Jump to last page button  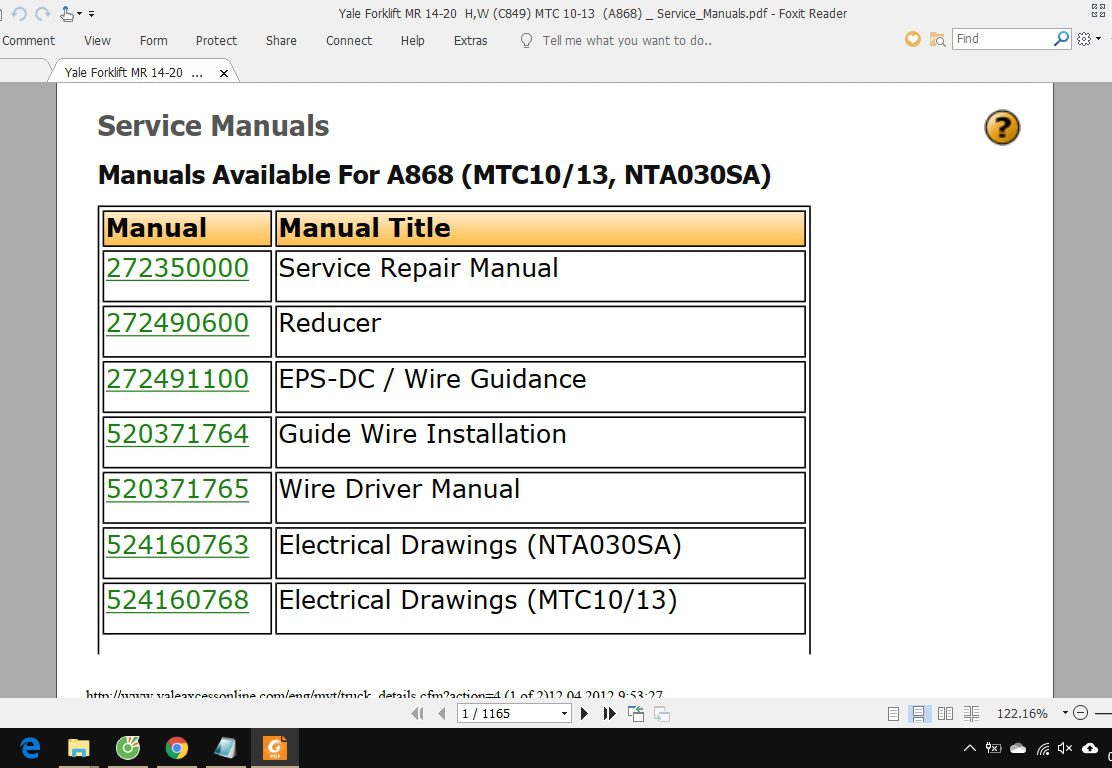[609, 713]
